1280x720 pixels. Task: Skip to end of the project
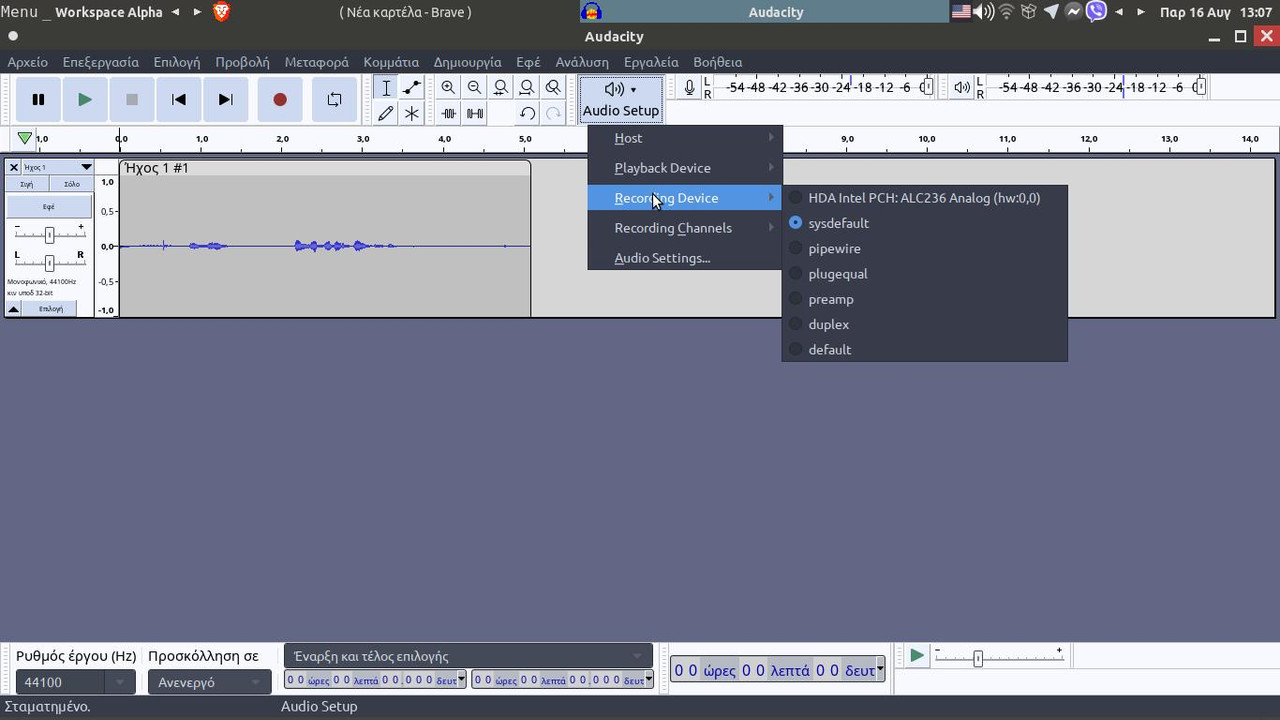point(226,99)
